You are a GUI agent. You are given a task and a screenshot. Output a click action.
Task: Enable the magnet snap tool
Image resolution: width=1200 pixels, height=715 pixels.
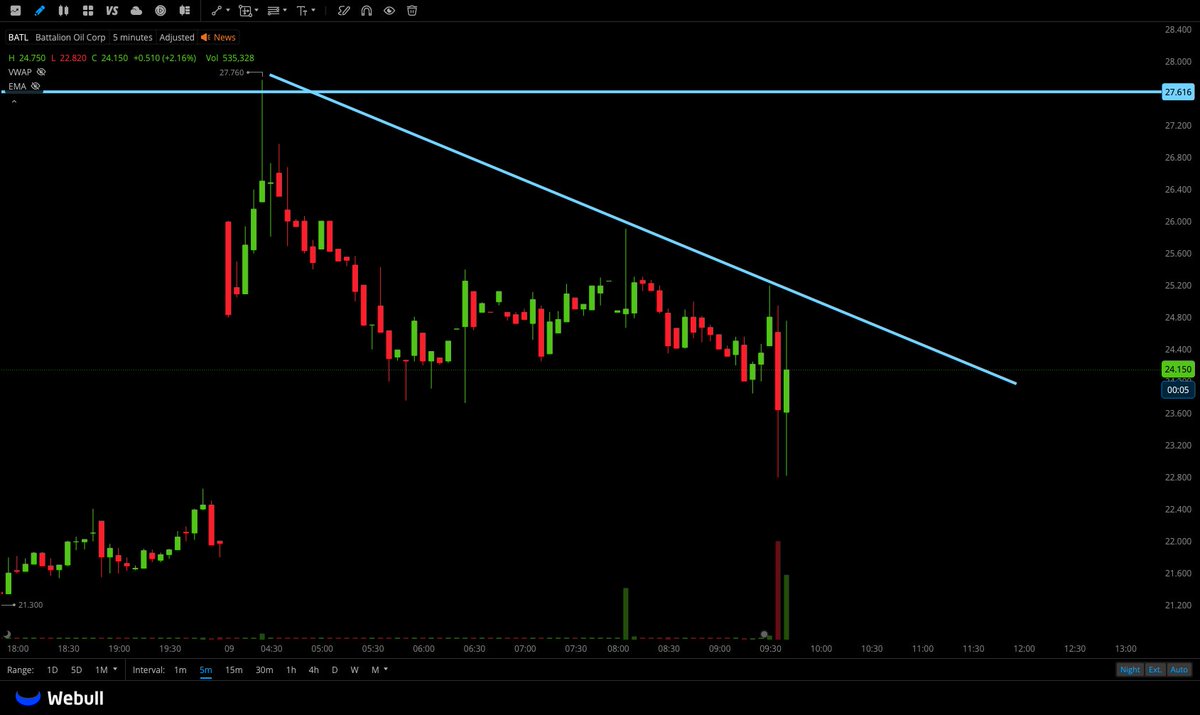coord(366,11)
